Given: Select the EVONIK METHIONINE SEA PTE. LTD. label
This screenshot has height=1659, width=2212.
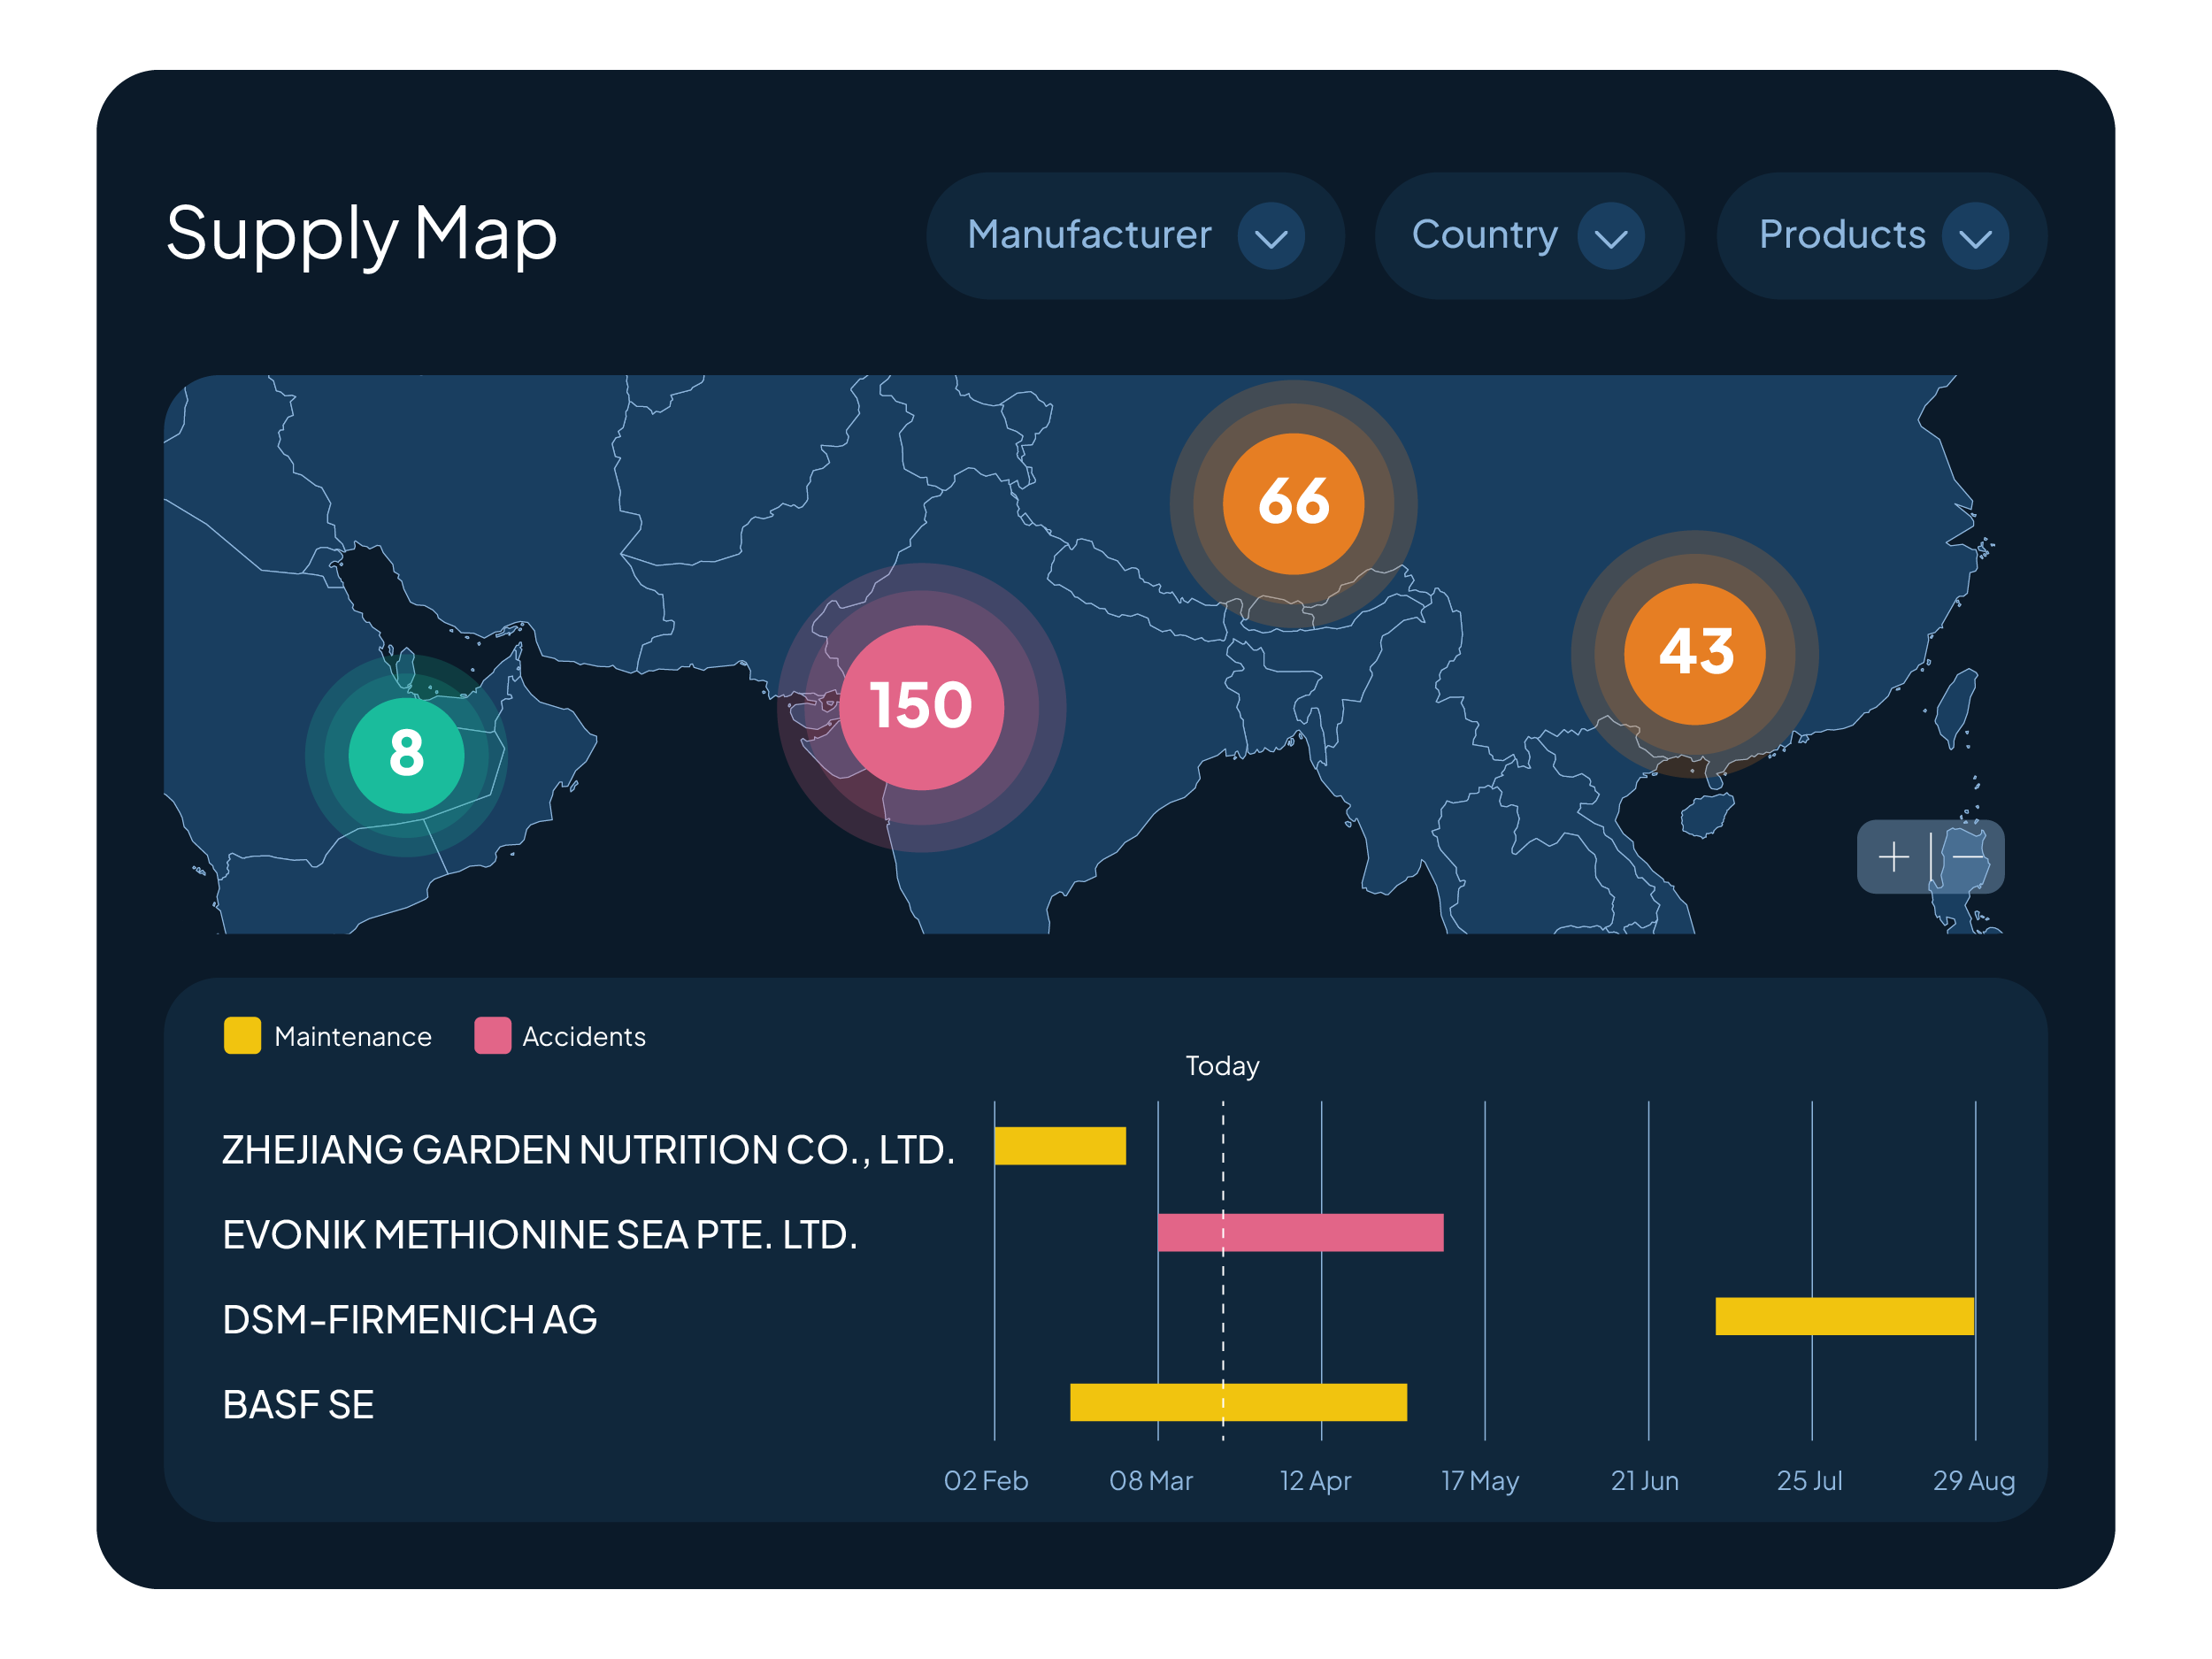Looking at the screenshot, I should [539, 1234].
